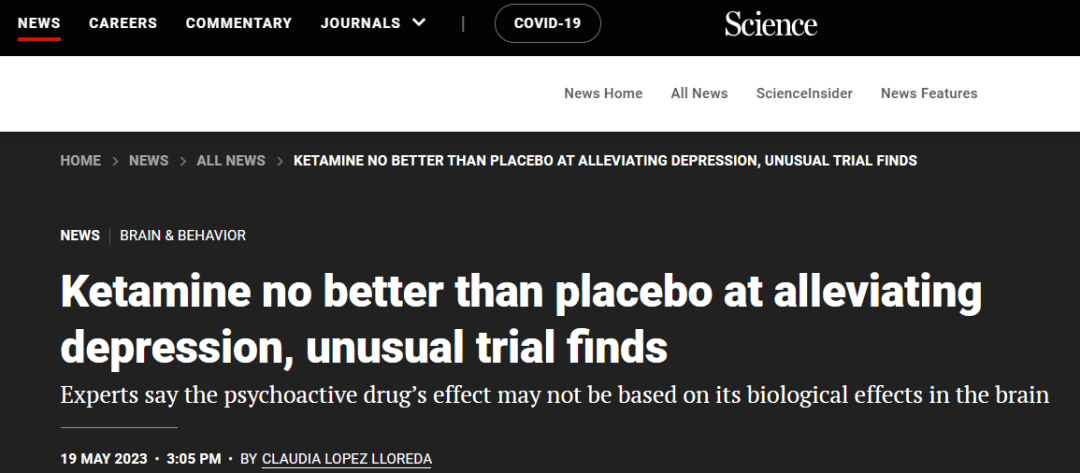Image resolution: width=1080 pixels, height=473 pixels.
Task: Click the News category label above the headline
Action: pos(80,235)
